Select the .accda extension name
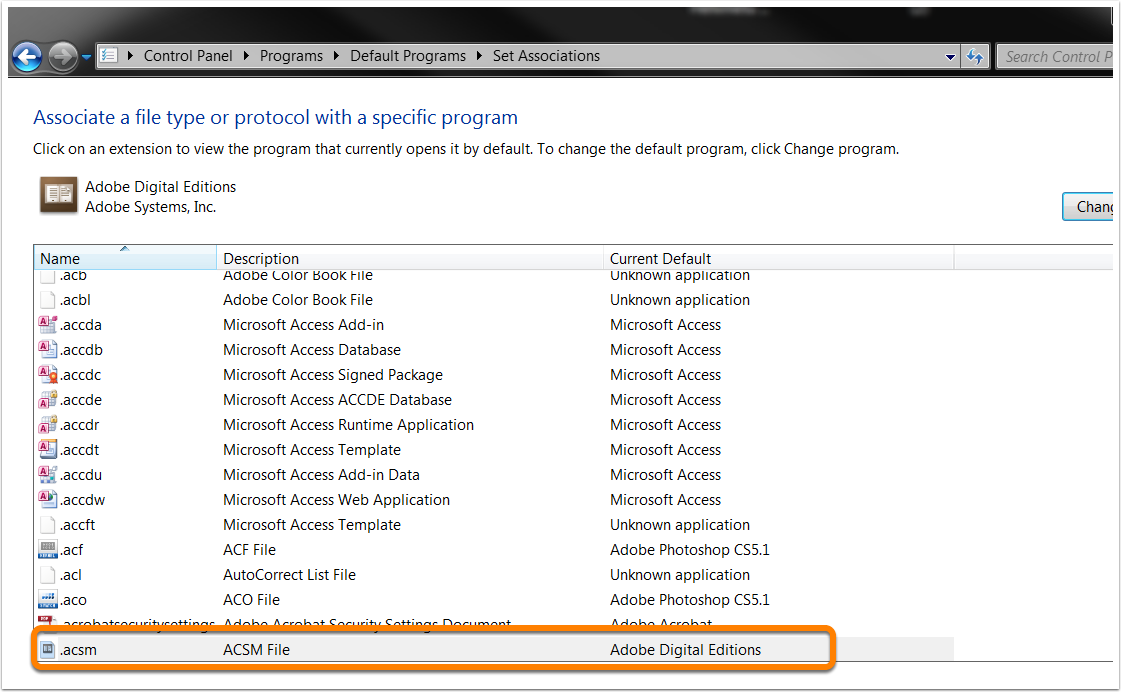The height and width of the screenshot is (692, 1121). pos(81,325)
